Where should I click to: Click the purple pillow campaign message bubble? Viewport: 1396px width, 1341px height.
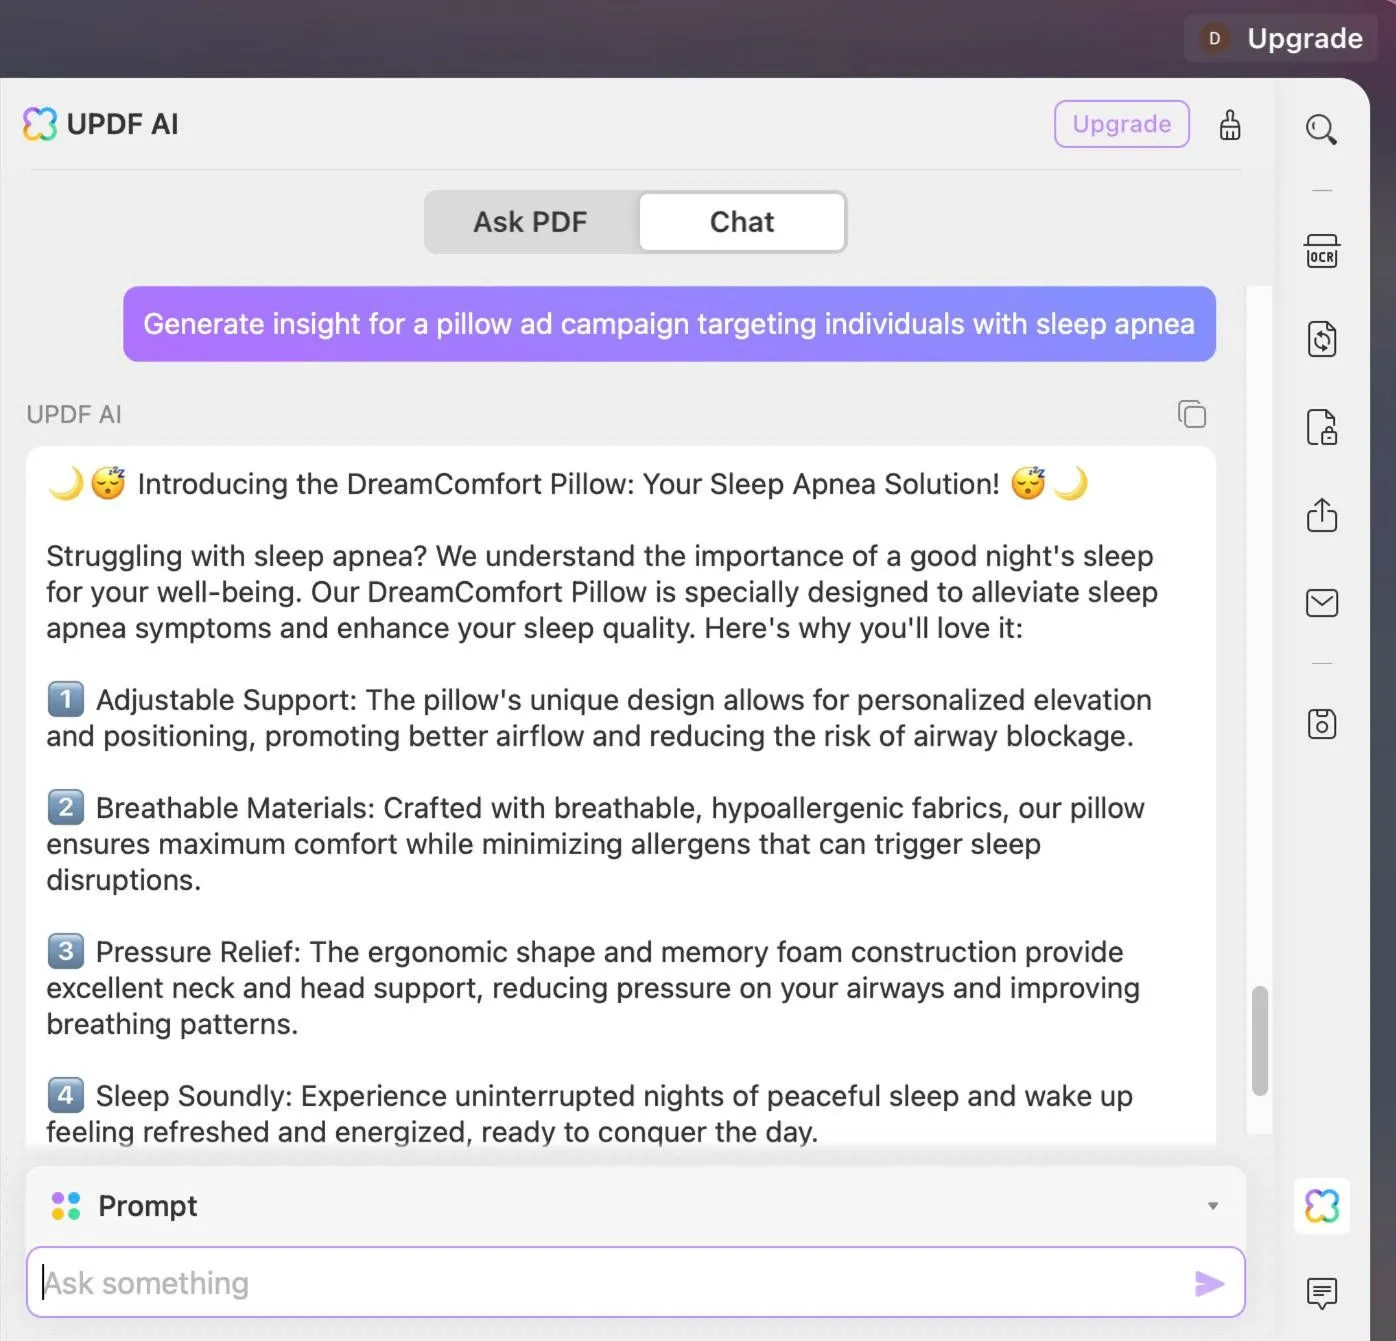pos(669,324)
